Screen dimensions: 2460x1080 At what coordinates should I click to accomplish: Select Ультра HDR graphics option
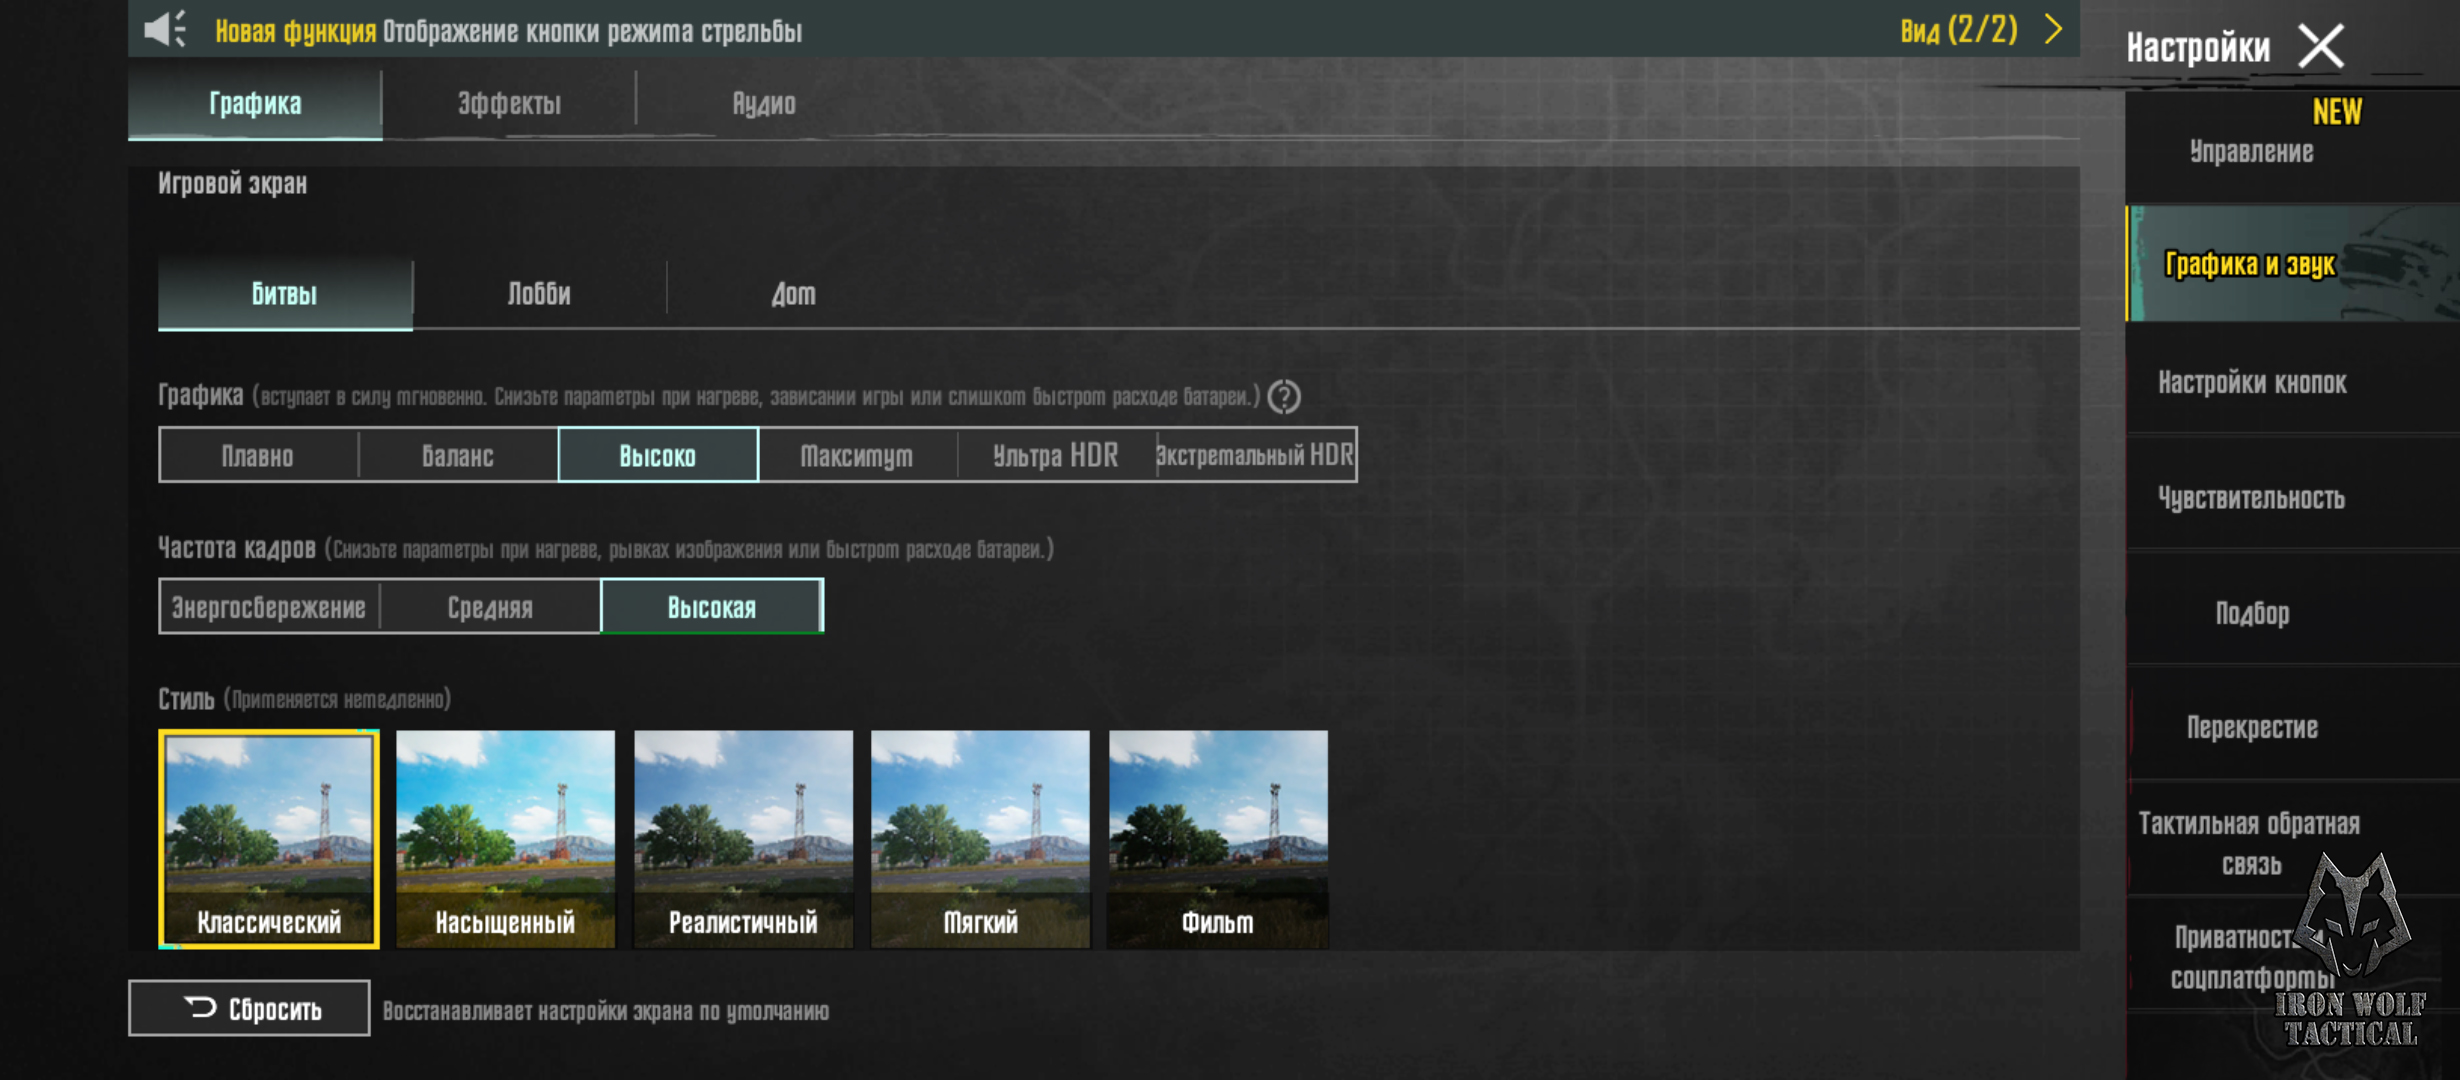1055,456
